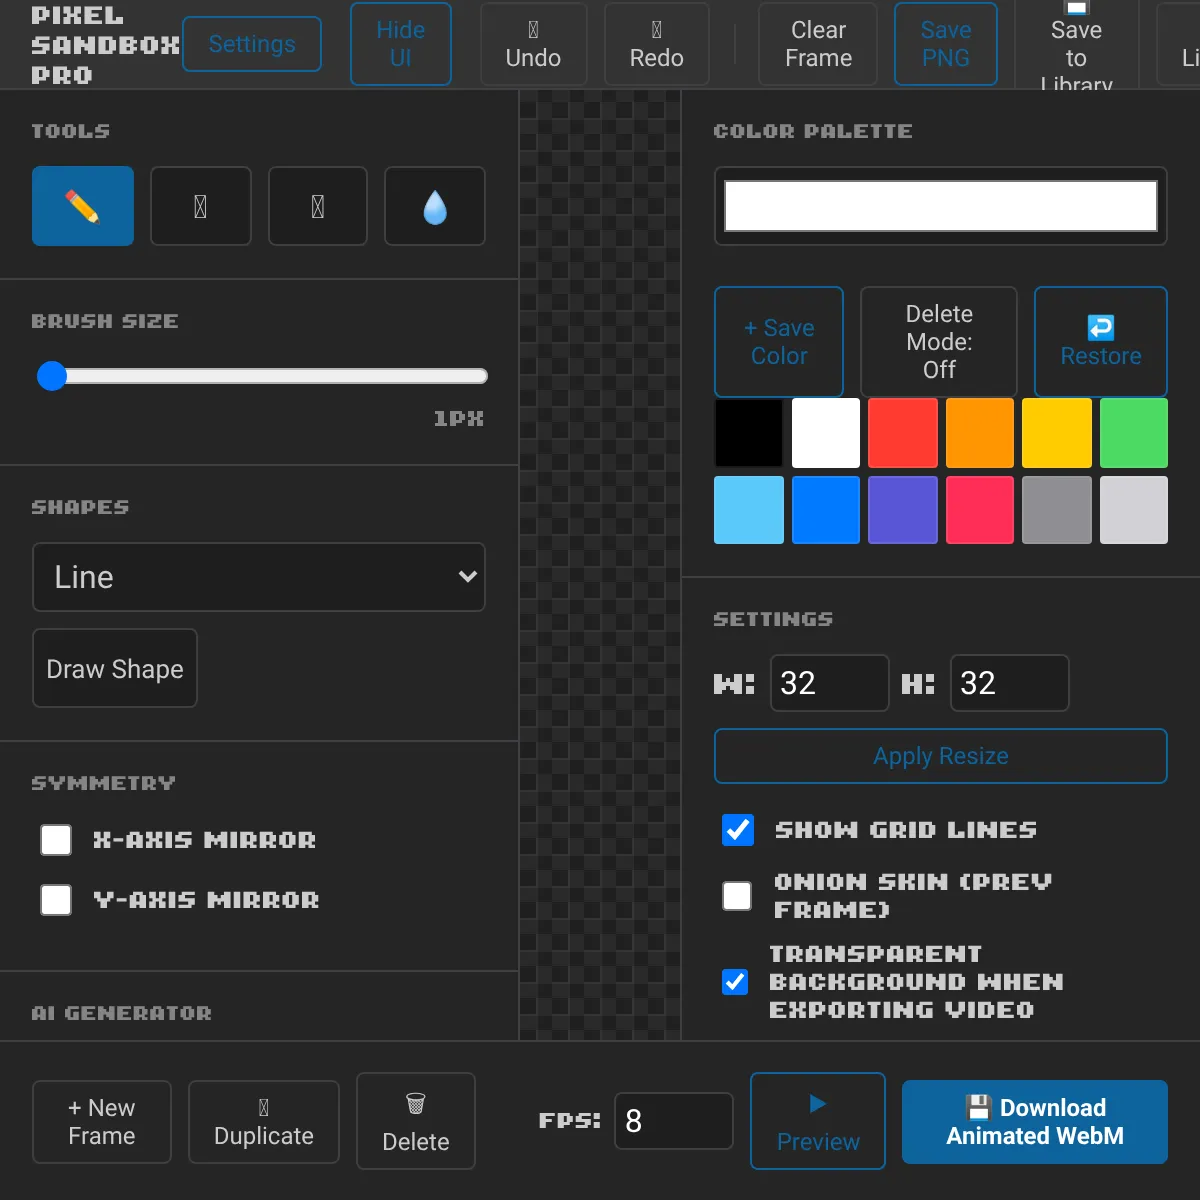Add a new frame

pos(102,1122)
